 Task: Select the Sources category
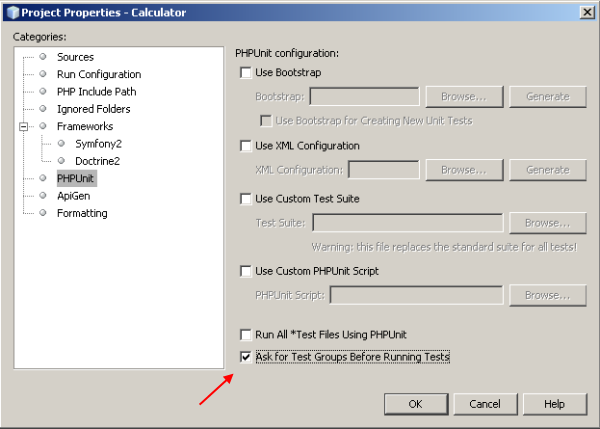coord(75,57)
